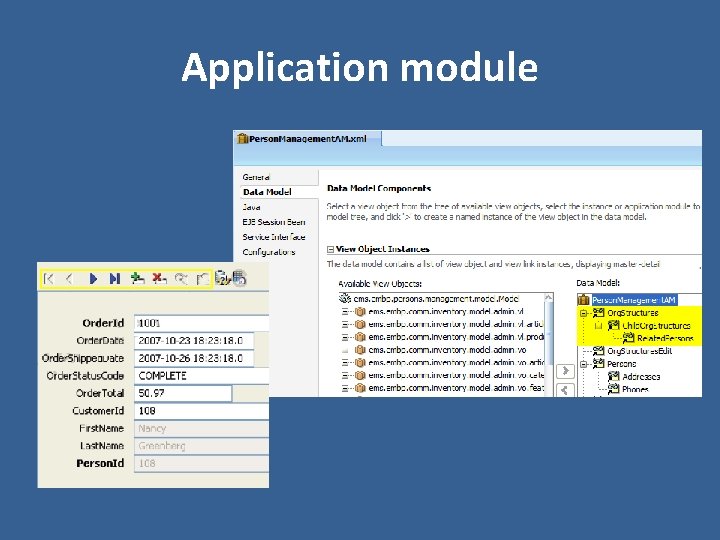720x540 pixels.
Task: Click package icon of admin.vo.cate row
Action: pos(360,375)
